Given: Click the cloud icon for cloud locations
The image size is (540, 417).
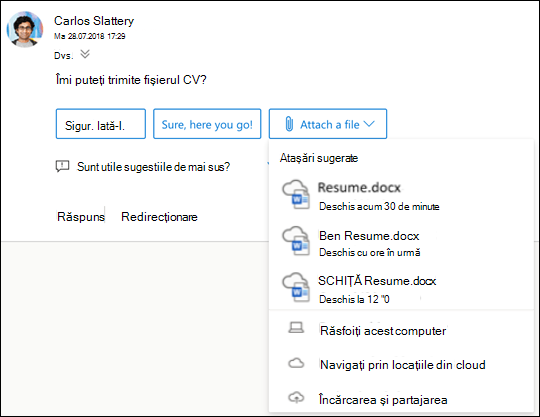Looking at the screenshot, I should click(x=296, y=363).
